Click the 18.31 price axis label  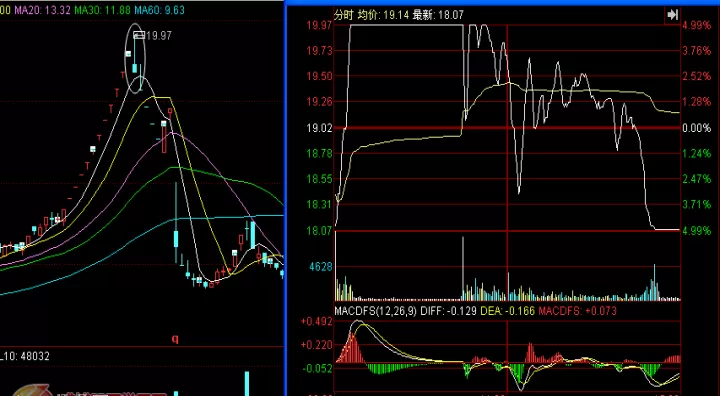[319, 204]
